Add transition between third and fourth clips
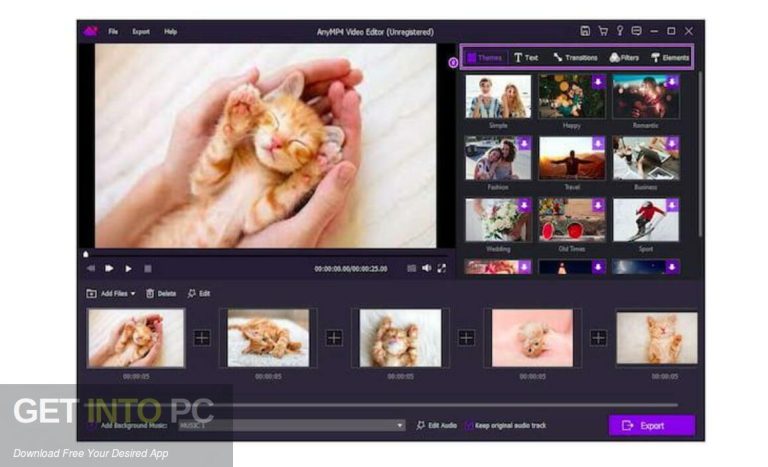This screenshot has height=467, width=768. [466, 338]
